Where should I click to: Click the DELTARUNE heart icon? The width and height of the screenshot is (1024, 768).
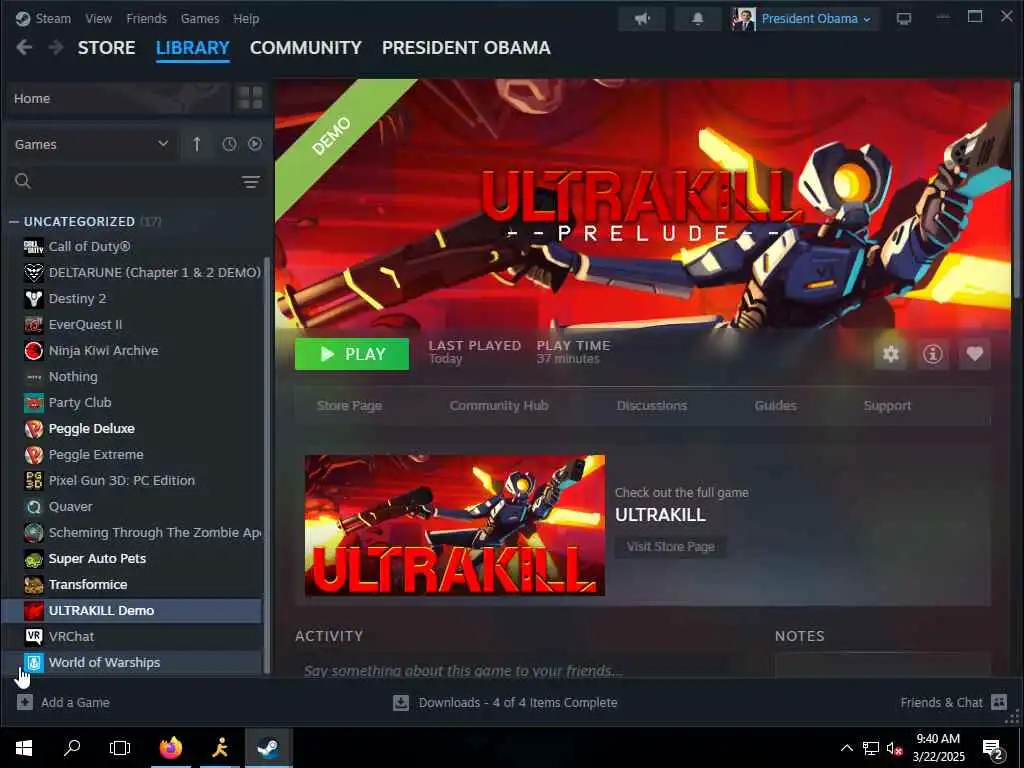34,272
